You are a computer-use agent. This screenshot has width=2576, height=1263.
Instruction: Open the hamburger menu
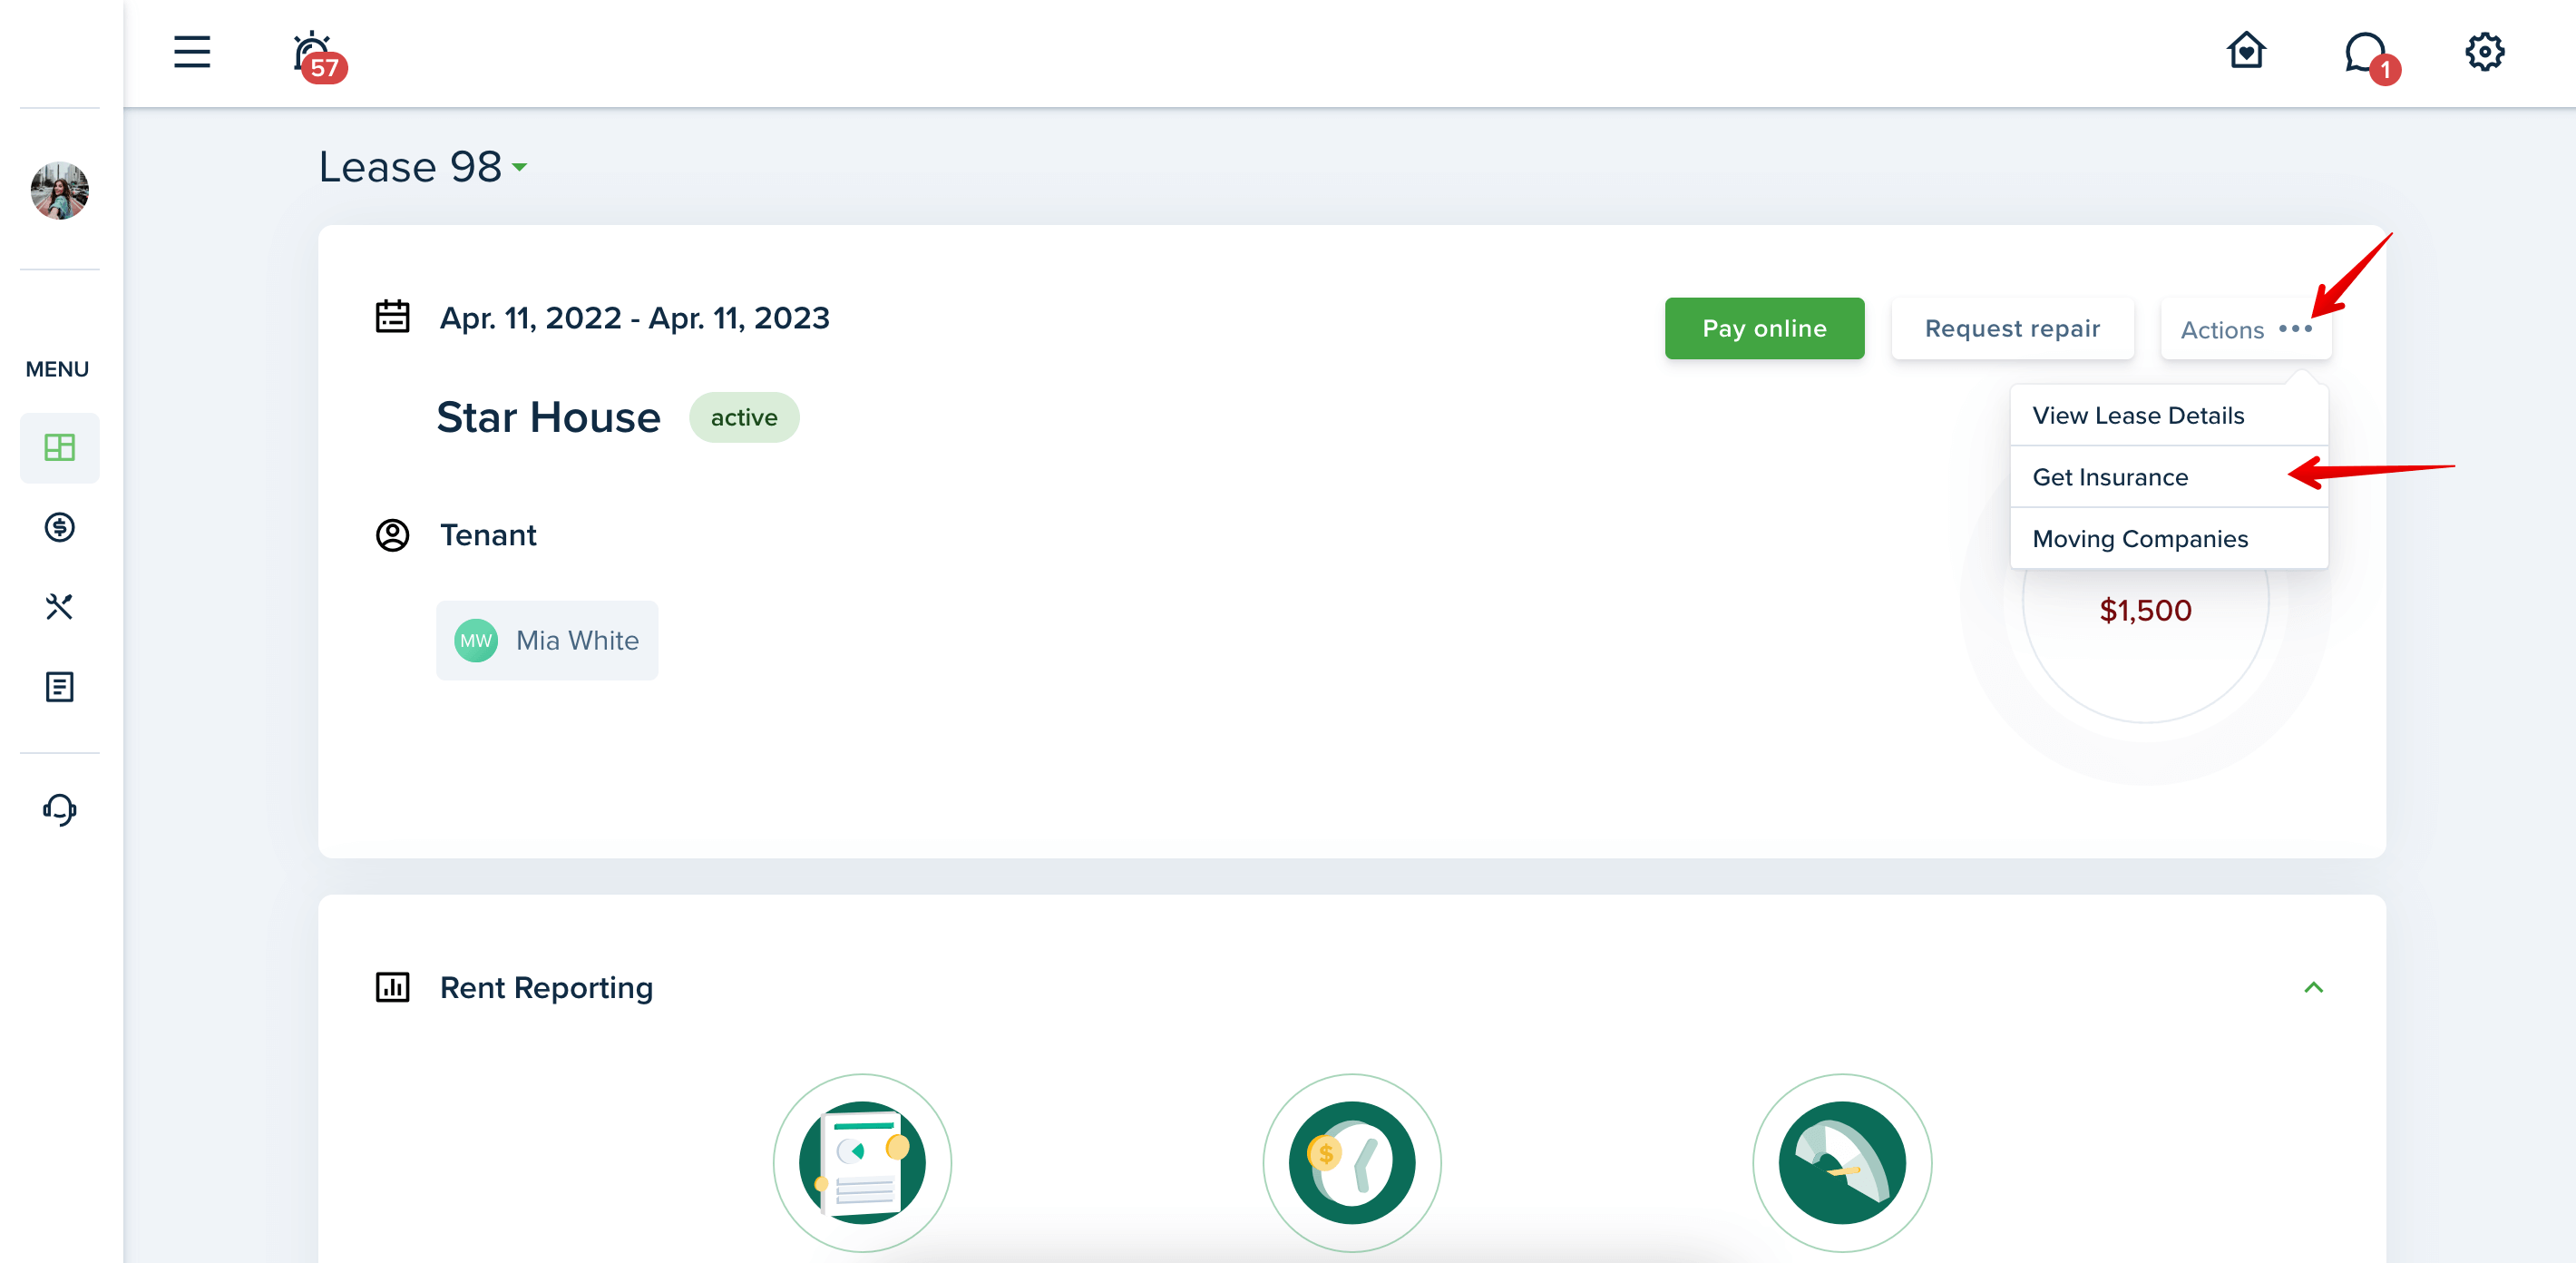[x=191, y=52]
